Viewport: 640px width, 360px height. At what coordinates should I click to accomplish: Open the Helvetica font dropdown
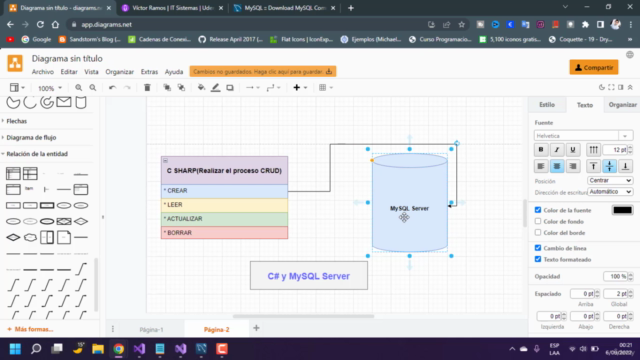pyautogui.click(x=583, y=136)
